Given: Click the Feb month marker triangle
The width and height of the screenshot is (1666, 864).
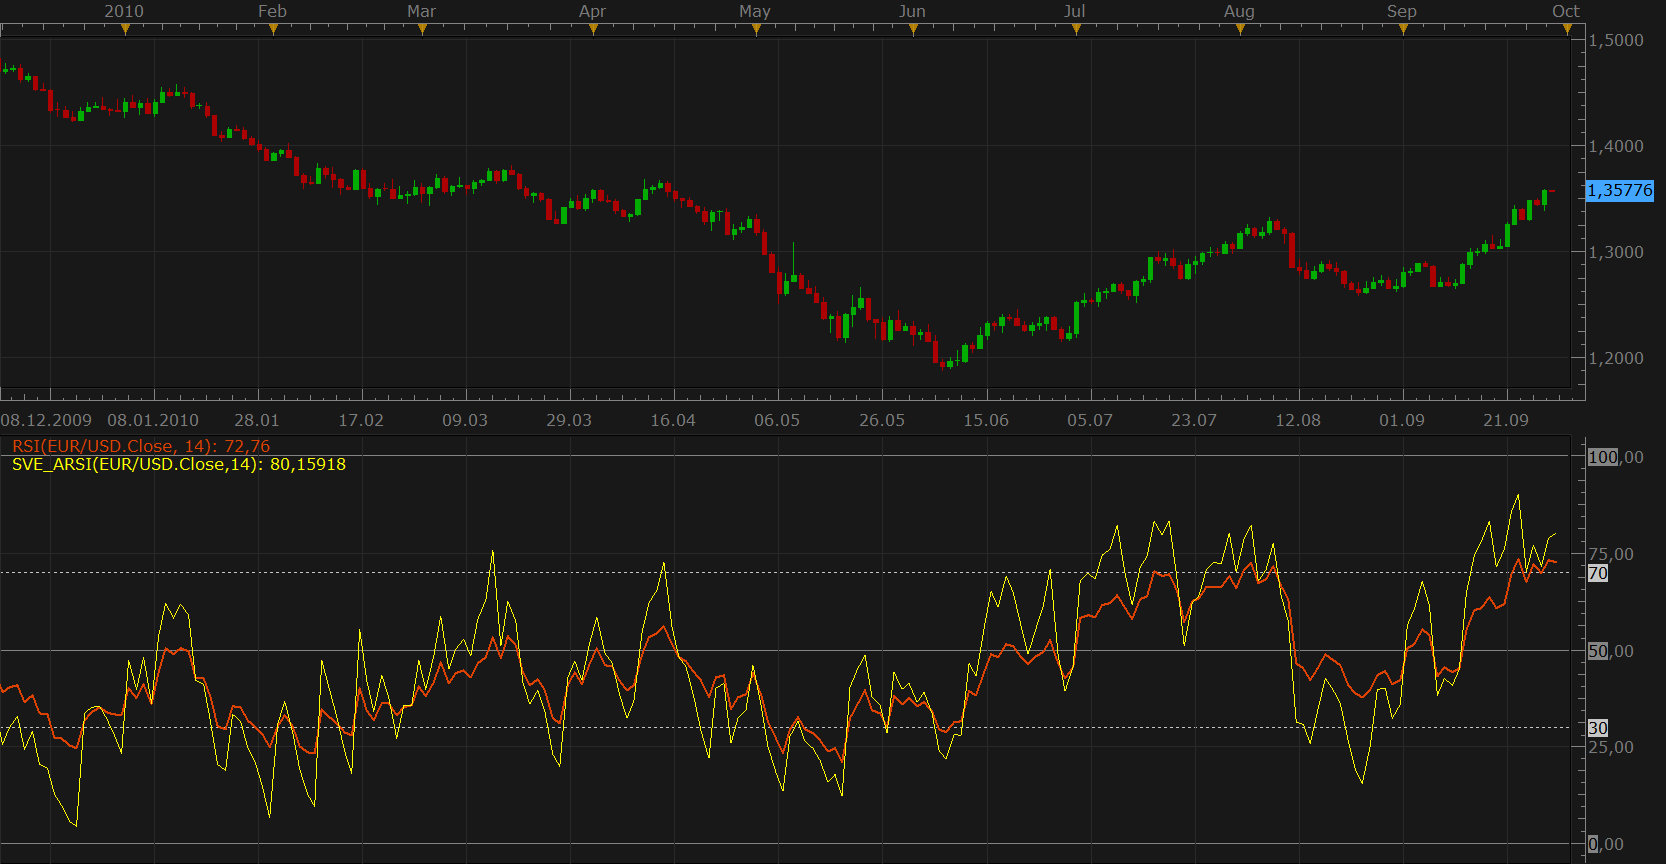Looking at the screenshot, I should coord(273,29).
